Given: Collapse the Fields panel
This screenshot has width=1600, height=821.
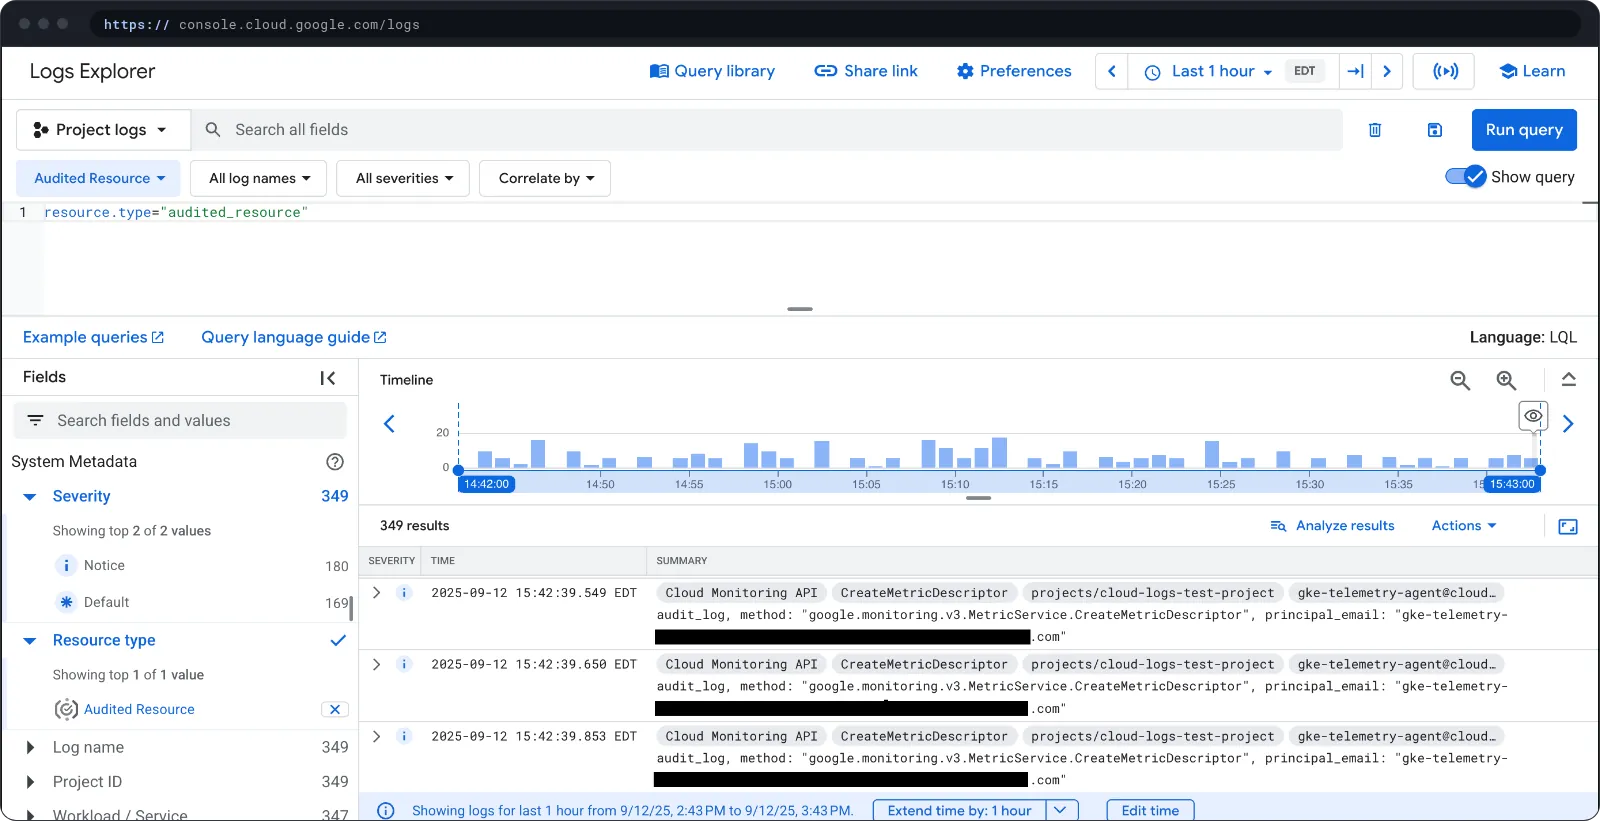Looking at the screenshot, I should coord(328,377).
